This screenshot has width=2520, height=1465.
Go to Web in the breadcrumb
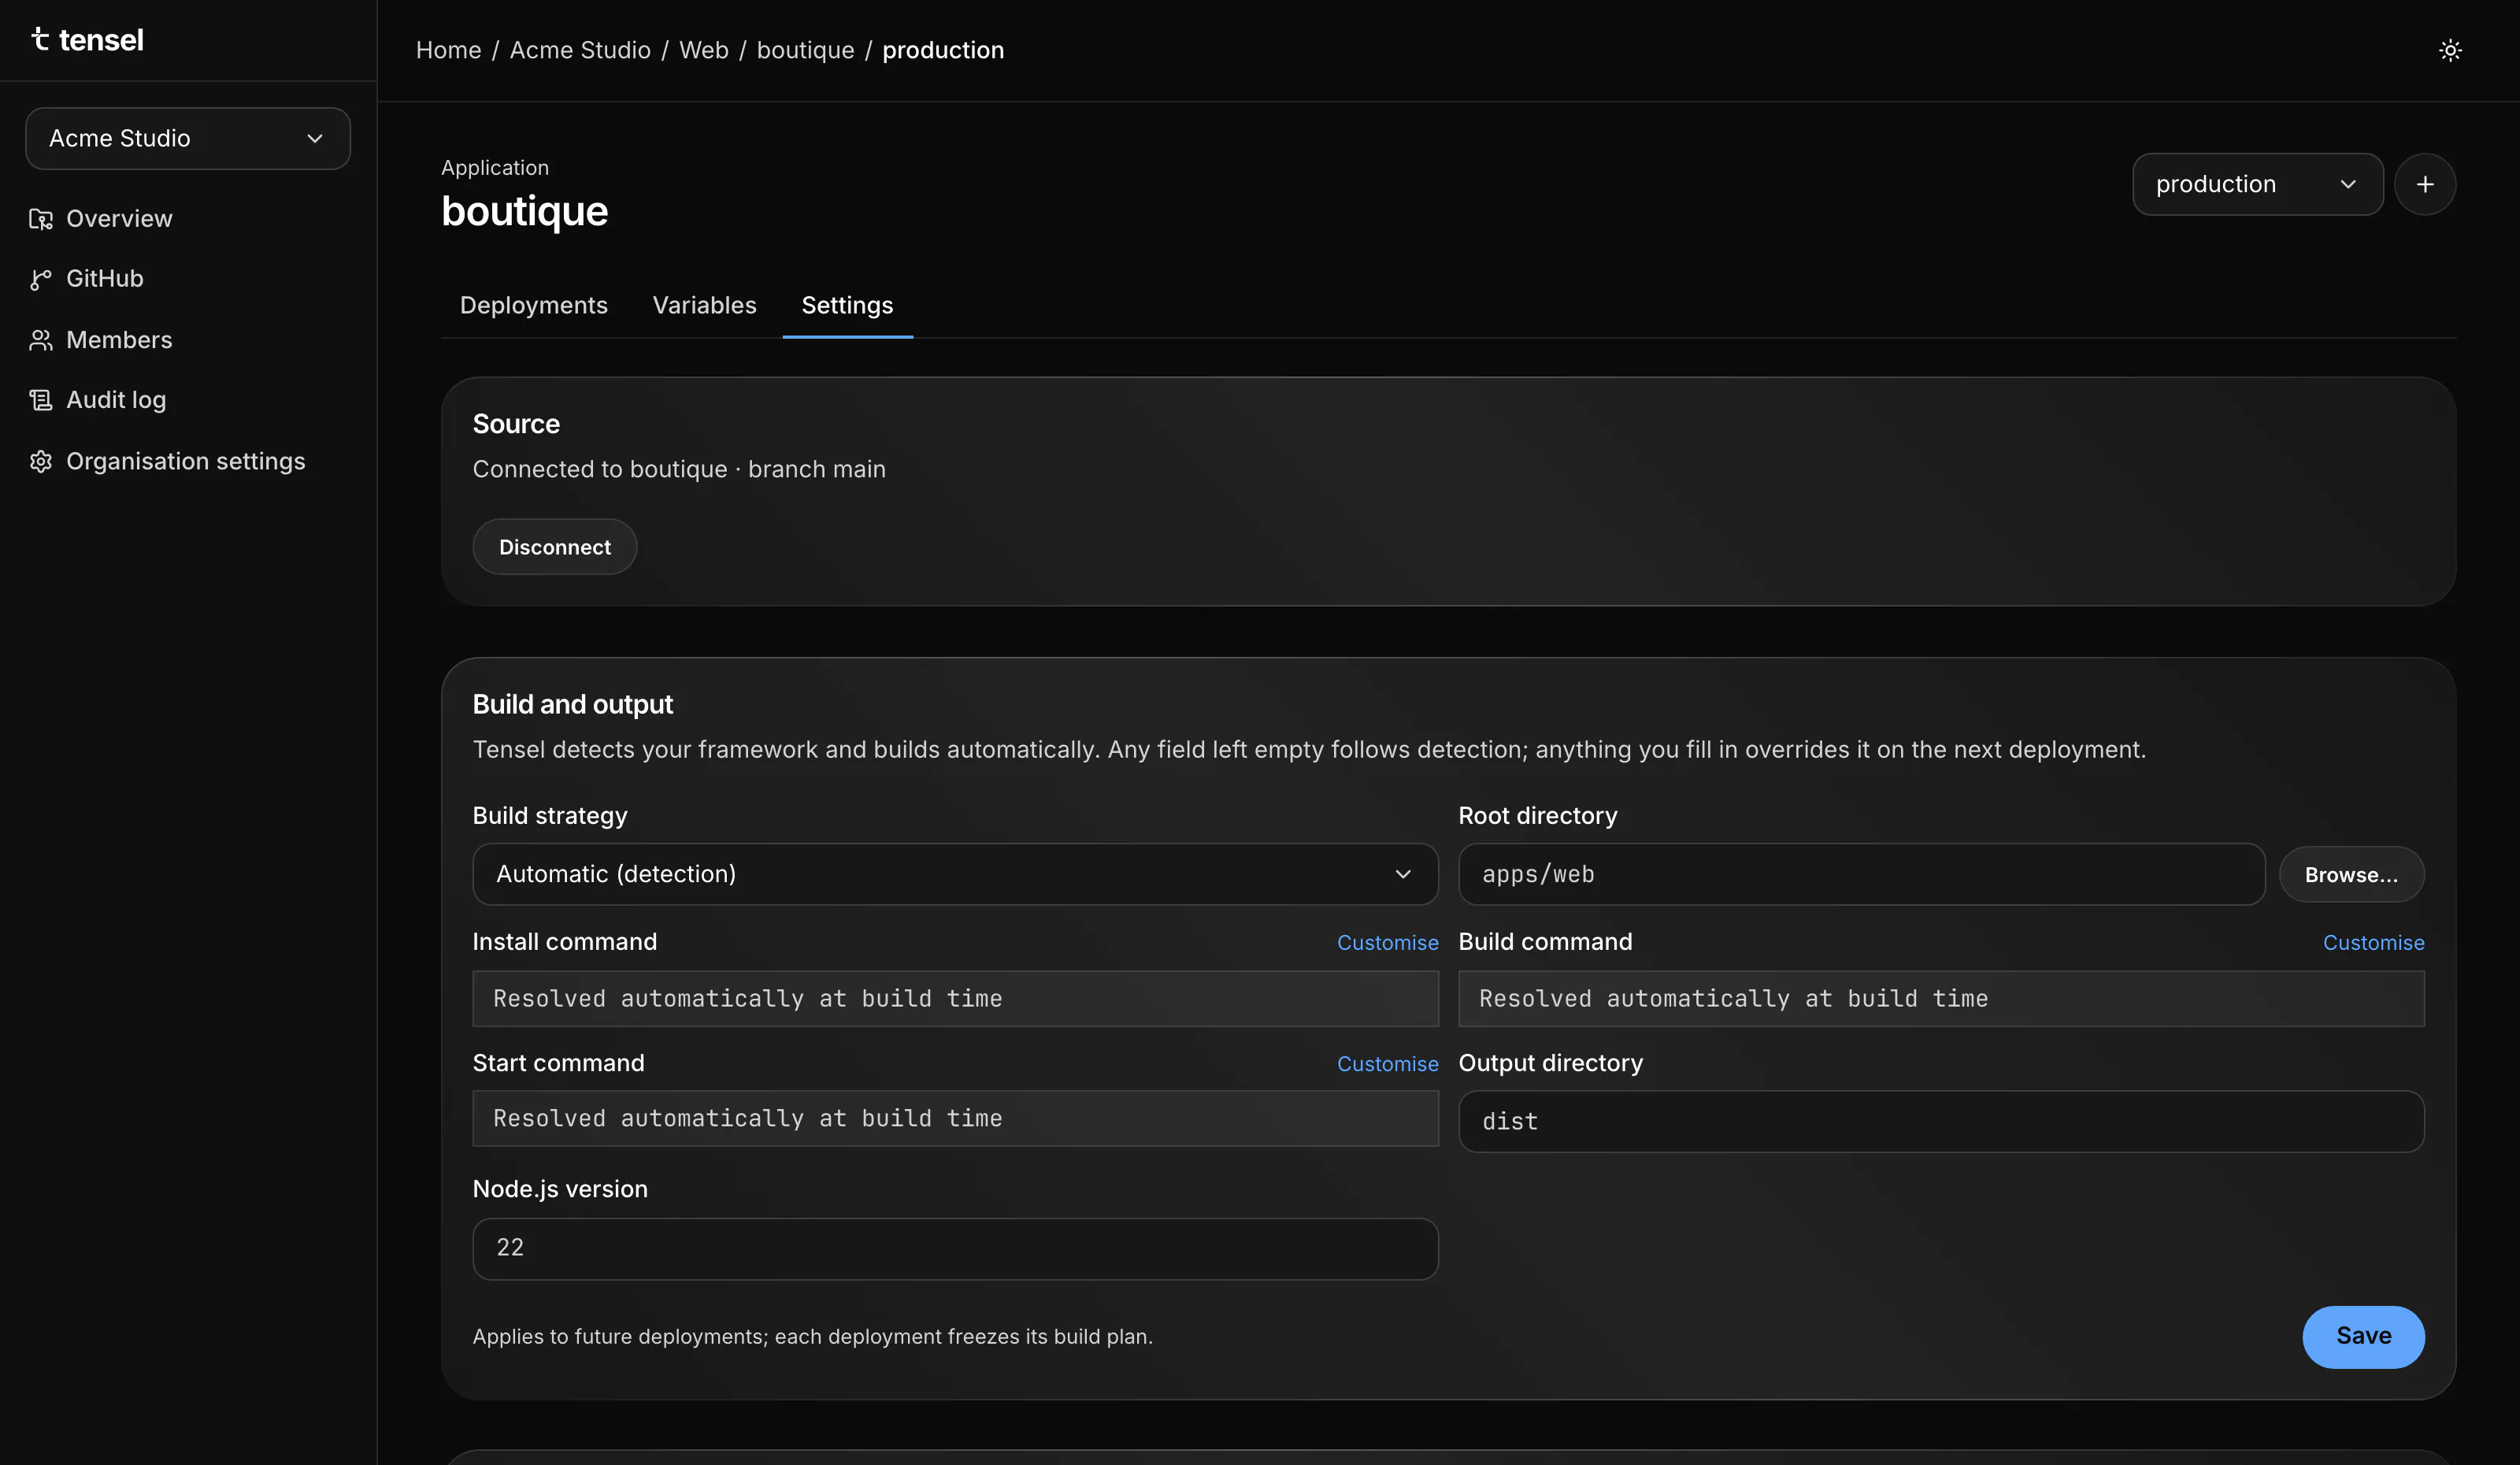pos(704,50)
